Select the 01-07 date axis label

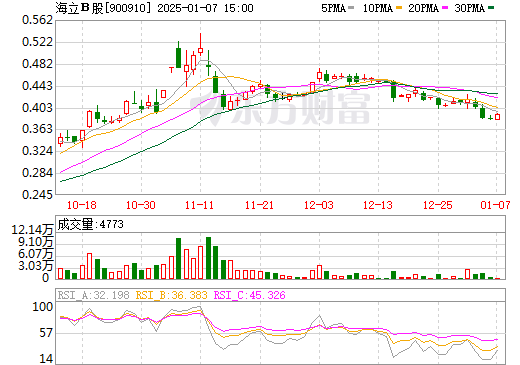point(495,205)
